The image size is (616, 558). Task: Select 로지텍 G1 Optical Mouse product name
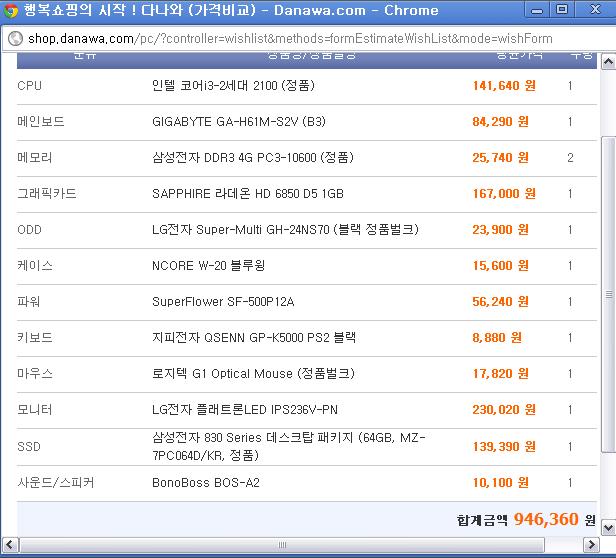pyautogui.click(x=253, y=374)
